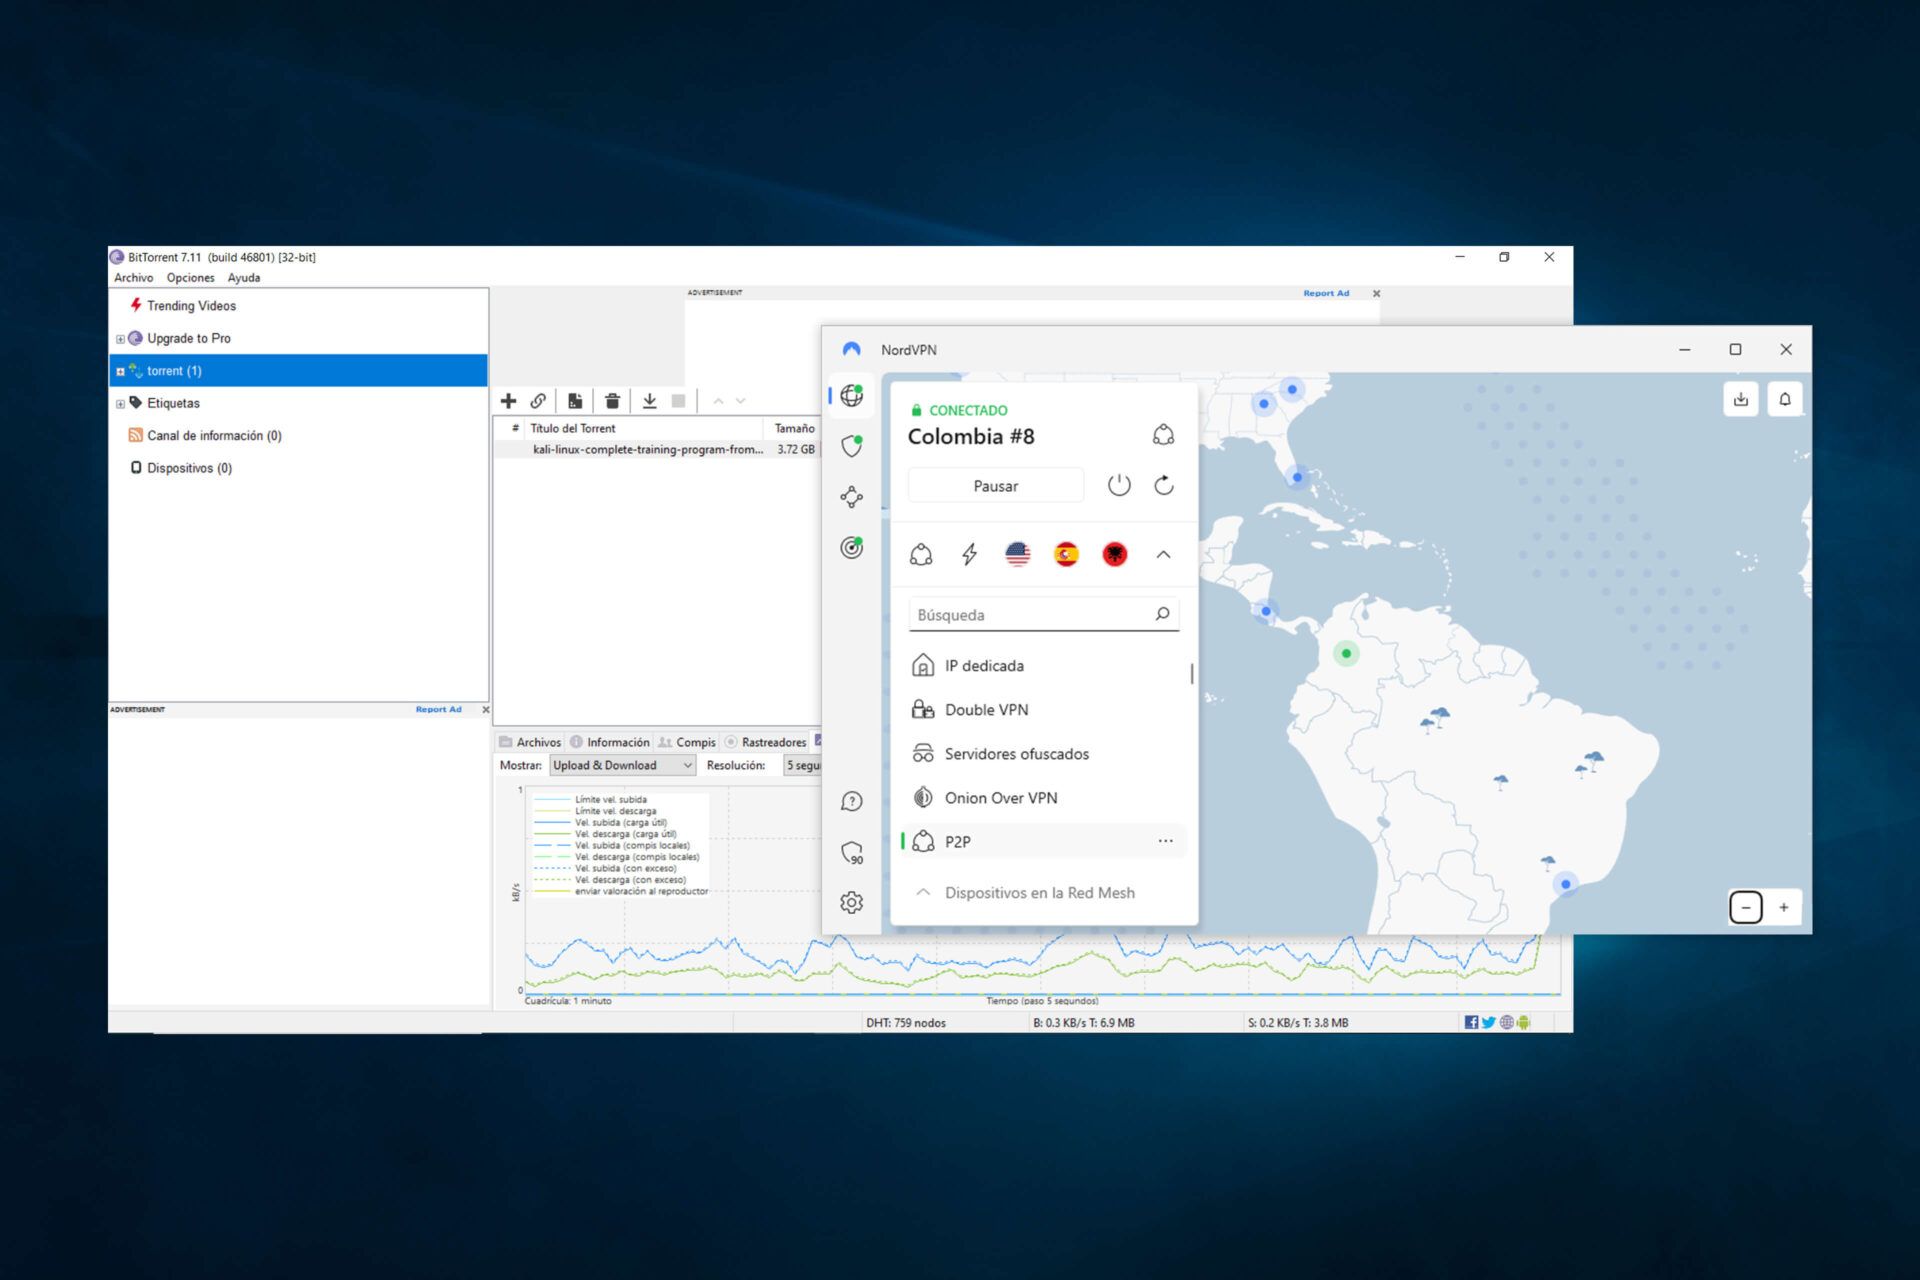Select the NordVPN lightning bolt icon
This screenshot has width=1920, height=1280.
tap(970, 553)
